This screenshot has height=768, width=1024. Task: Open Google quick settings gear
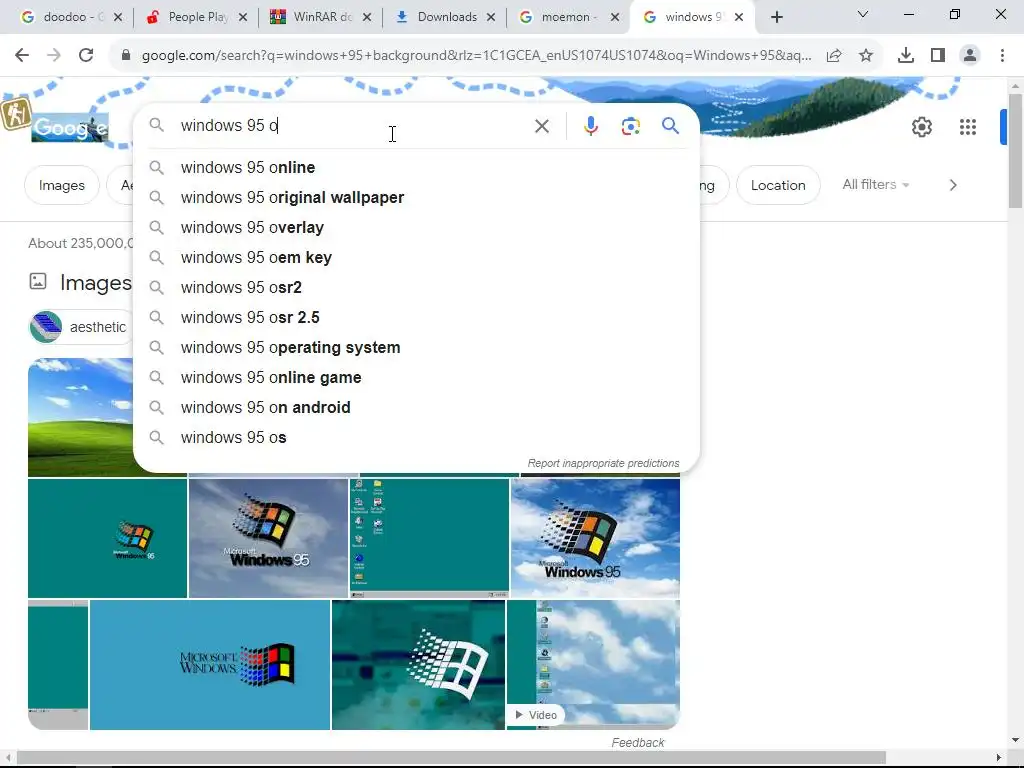coord(921,127)
